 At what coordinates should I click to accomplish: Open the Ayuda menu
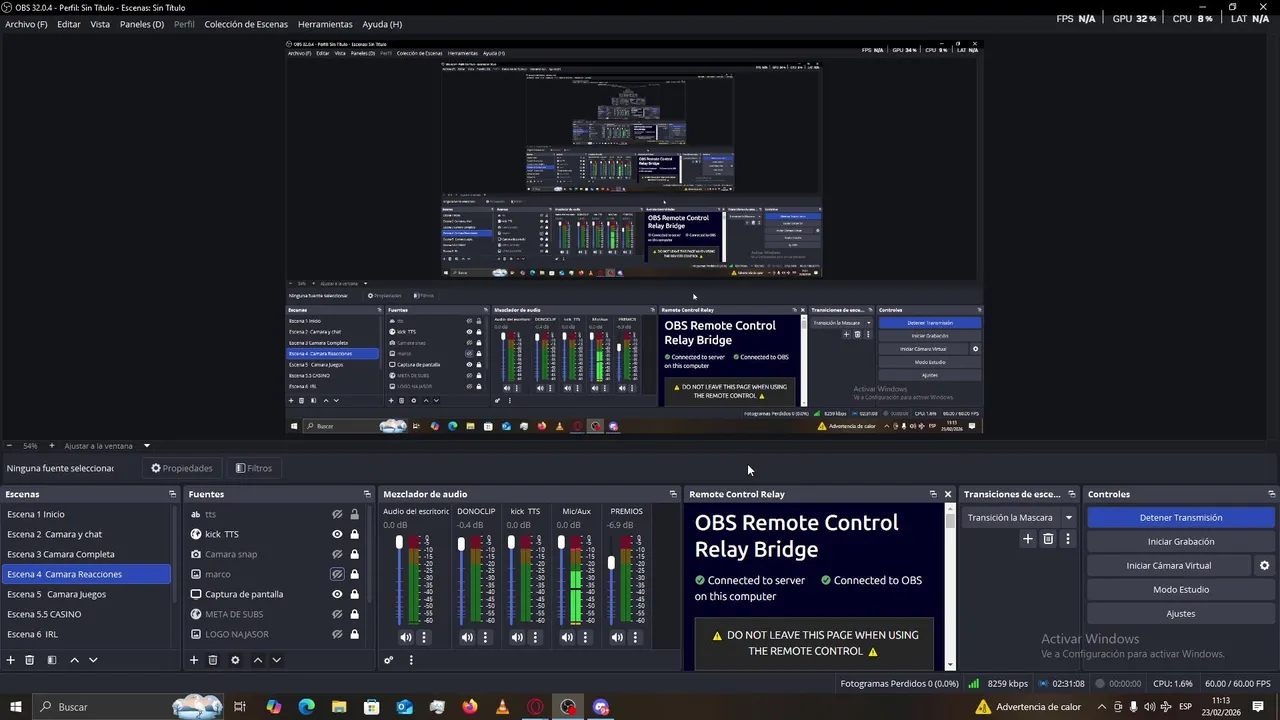(382, 24)
